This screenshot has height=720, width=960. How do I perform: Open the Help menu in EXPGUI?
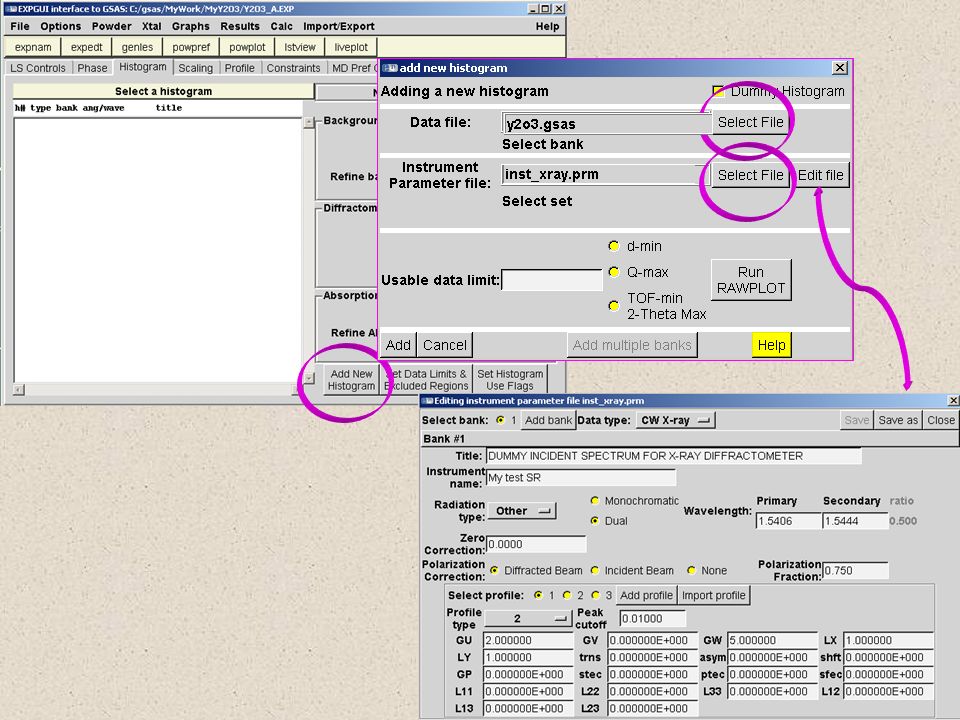[547, 26]
